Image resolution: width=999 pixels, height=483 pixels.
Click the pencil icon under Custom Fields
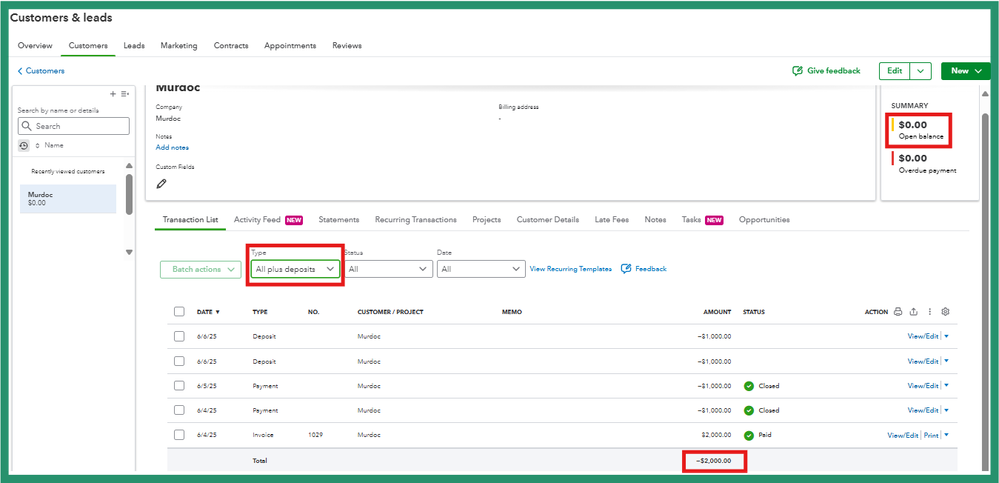(161, 184)
